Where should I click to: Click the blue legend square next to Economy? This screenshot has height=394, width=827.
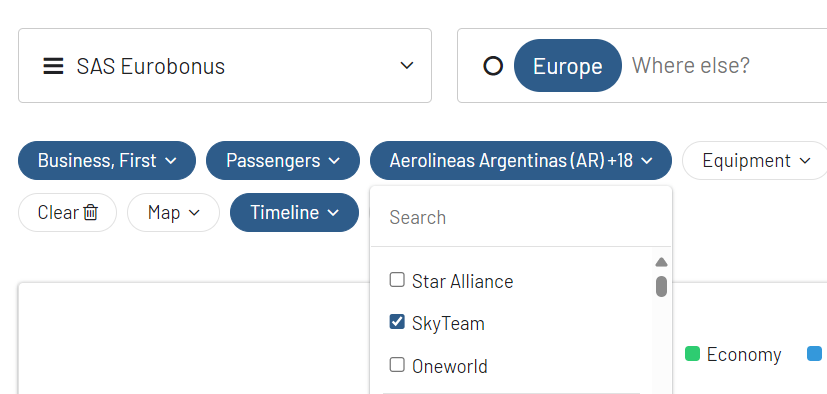[x=815, y=354]
